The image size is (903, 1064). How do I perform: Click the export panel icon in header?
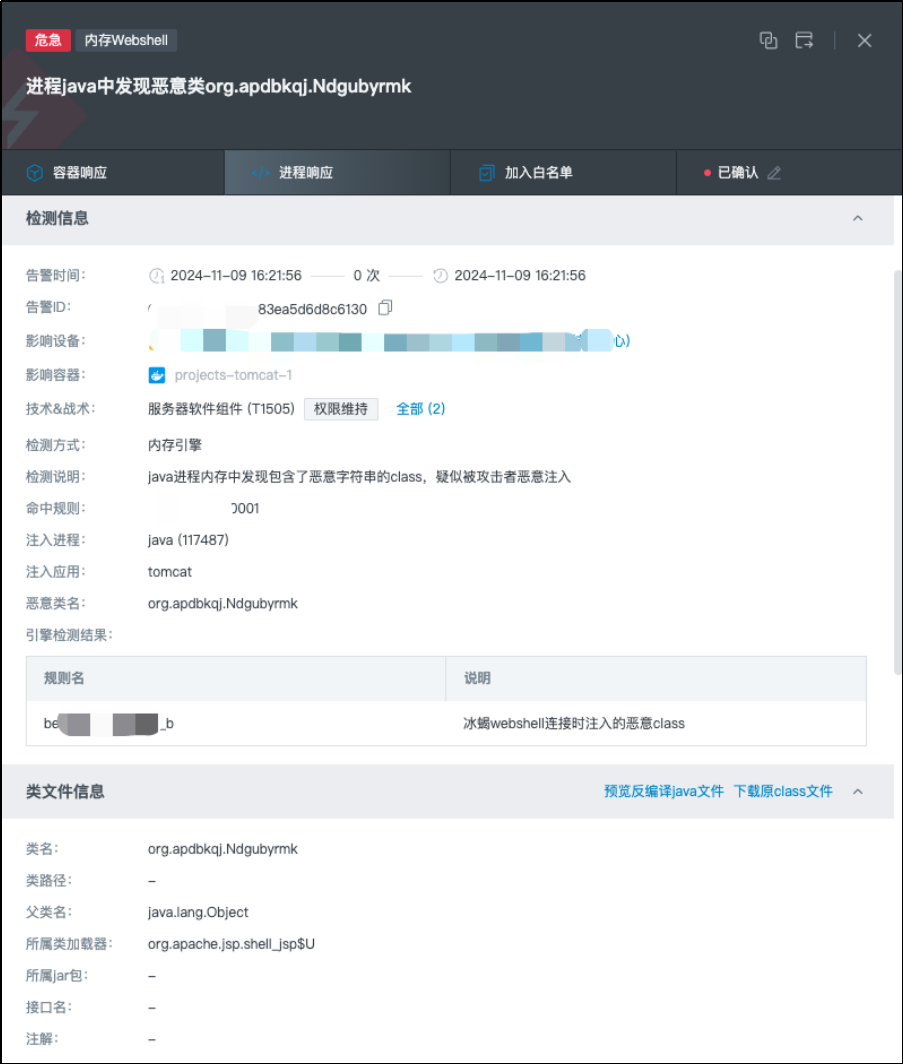pos(804,41)
